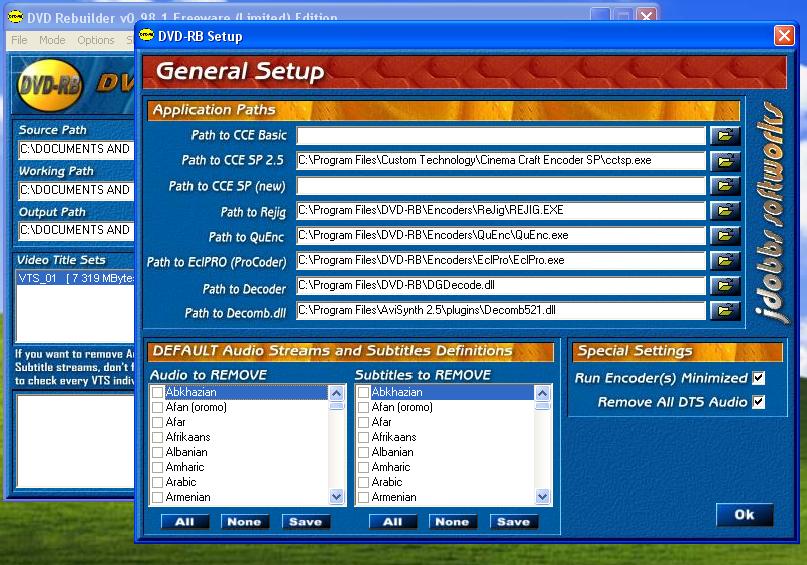This screenshot has width=807, height=565.
Task: Click the Path to Decoder field
Action: [x=501, y=286]
